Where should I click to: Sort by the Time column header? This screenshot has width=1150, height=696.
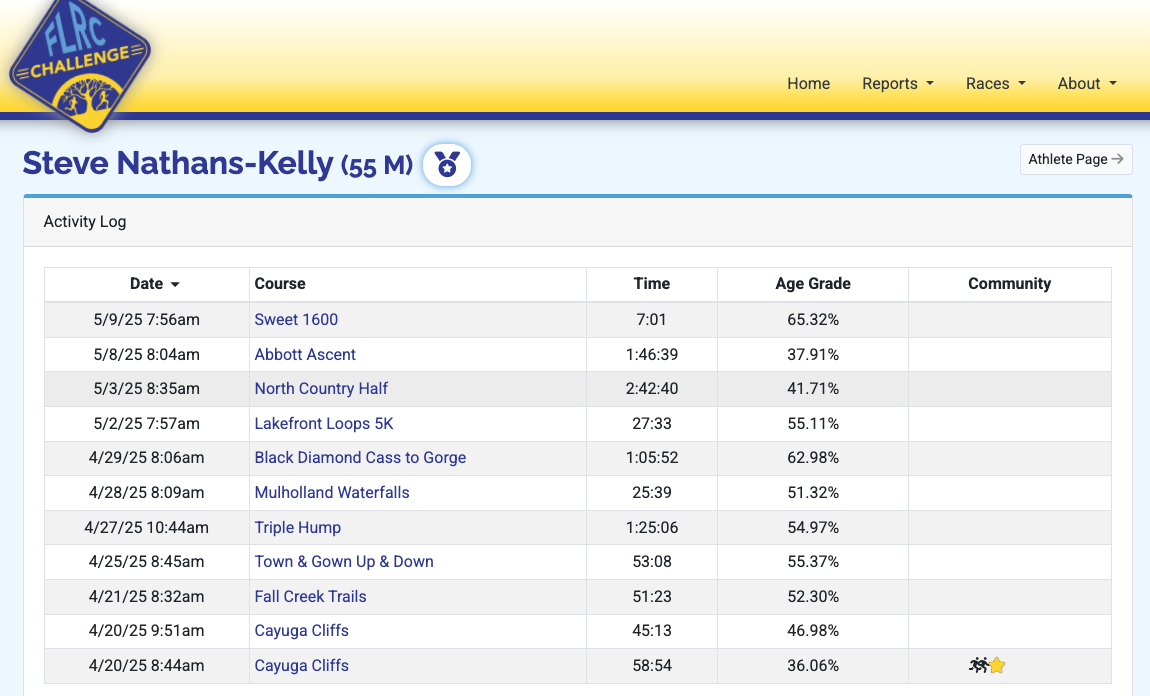click(651, 284)
